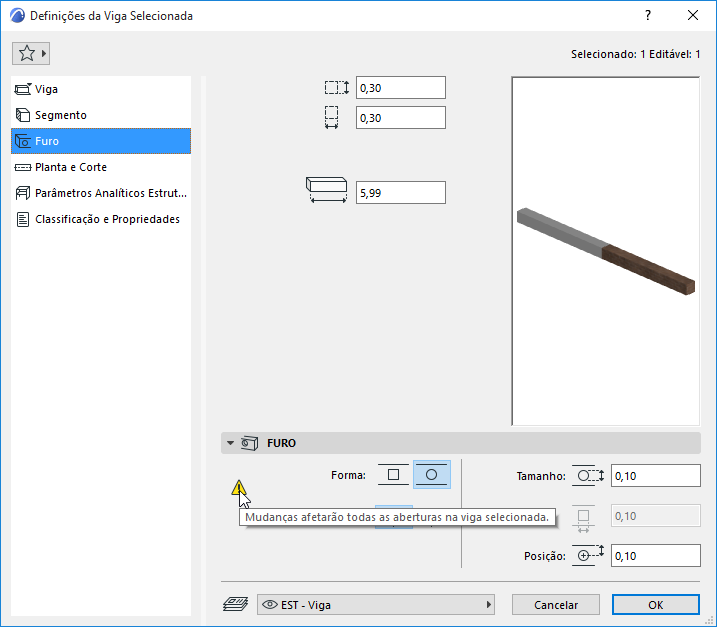The width and height of the screenshot is (717, 627).
Task: Select the Segmento page in sidebar
Action: point(101,115)
